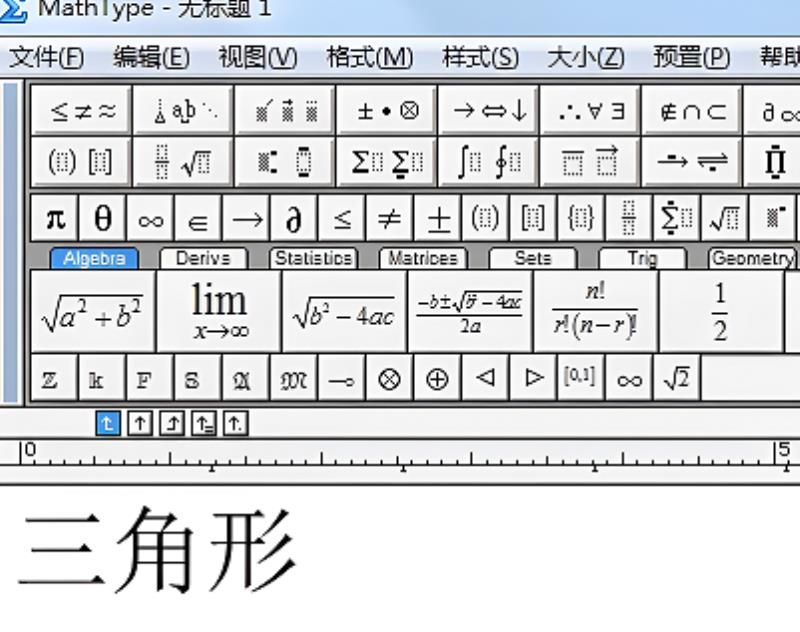Open the spaces and ellipses palette
This screenshot has width=800, height=632.
183,110
